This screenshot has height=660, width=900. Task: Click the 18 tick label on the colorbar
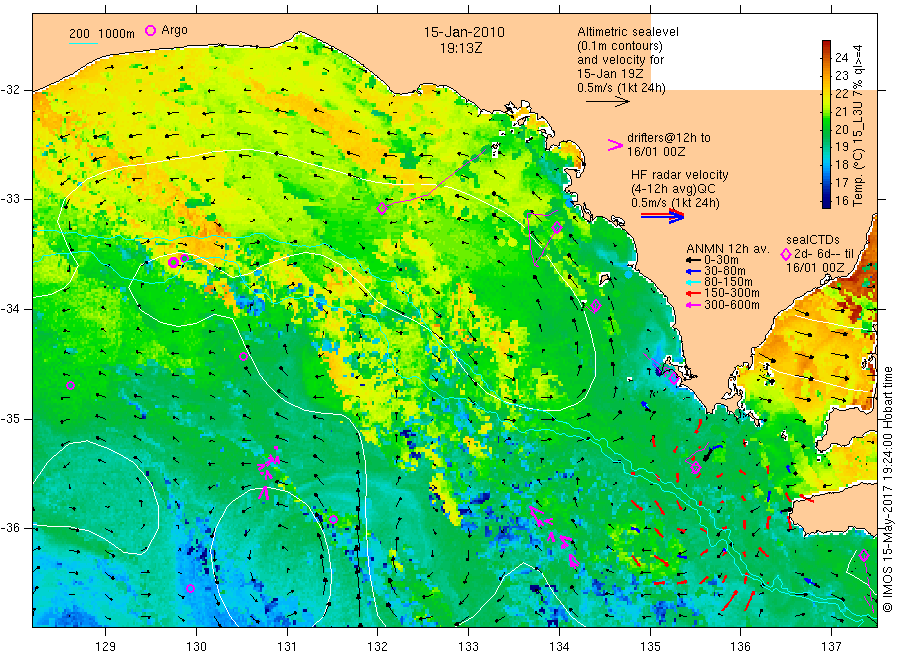pyautogui.click(x=841, y=165)
